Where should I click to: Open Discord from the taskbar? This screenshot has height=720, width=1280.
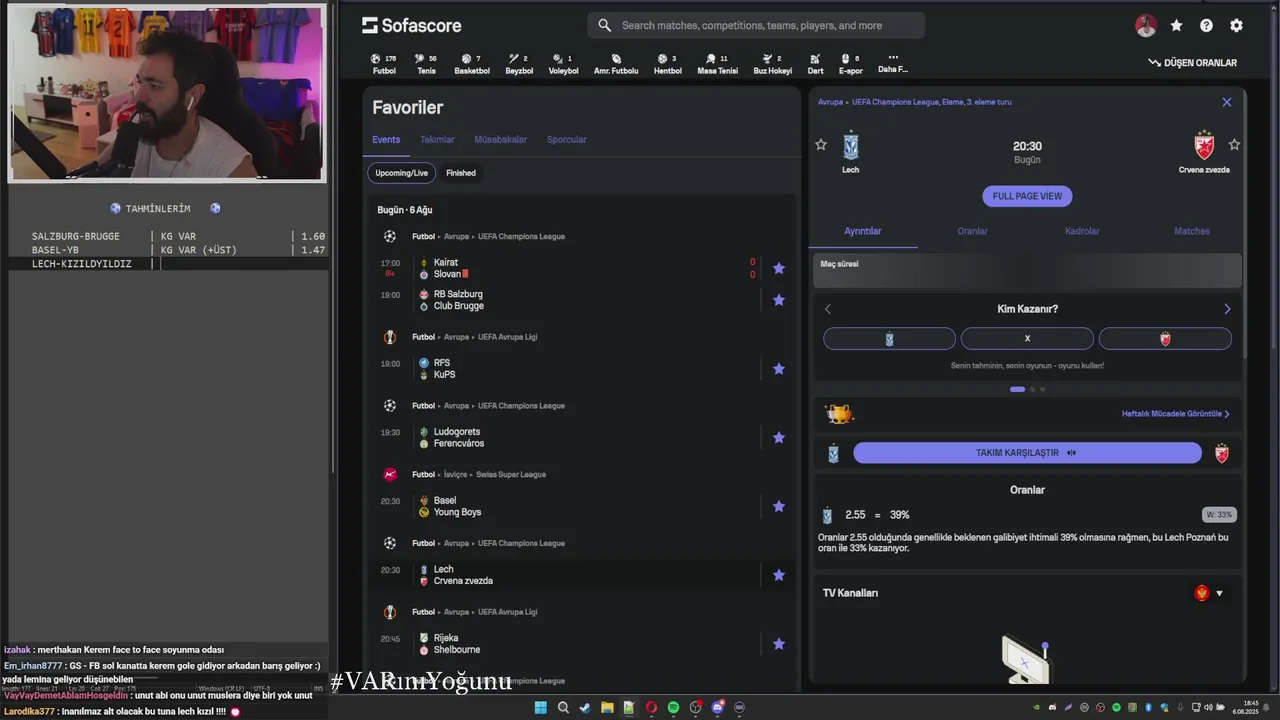pos(717,708)
